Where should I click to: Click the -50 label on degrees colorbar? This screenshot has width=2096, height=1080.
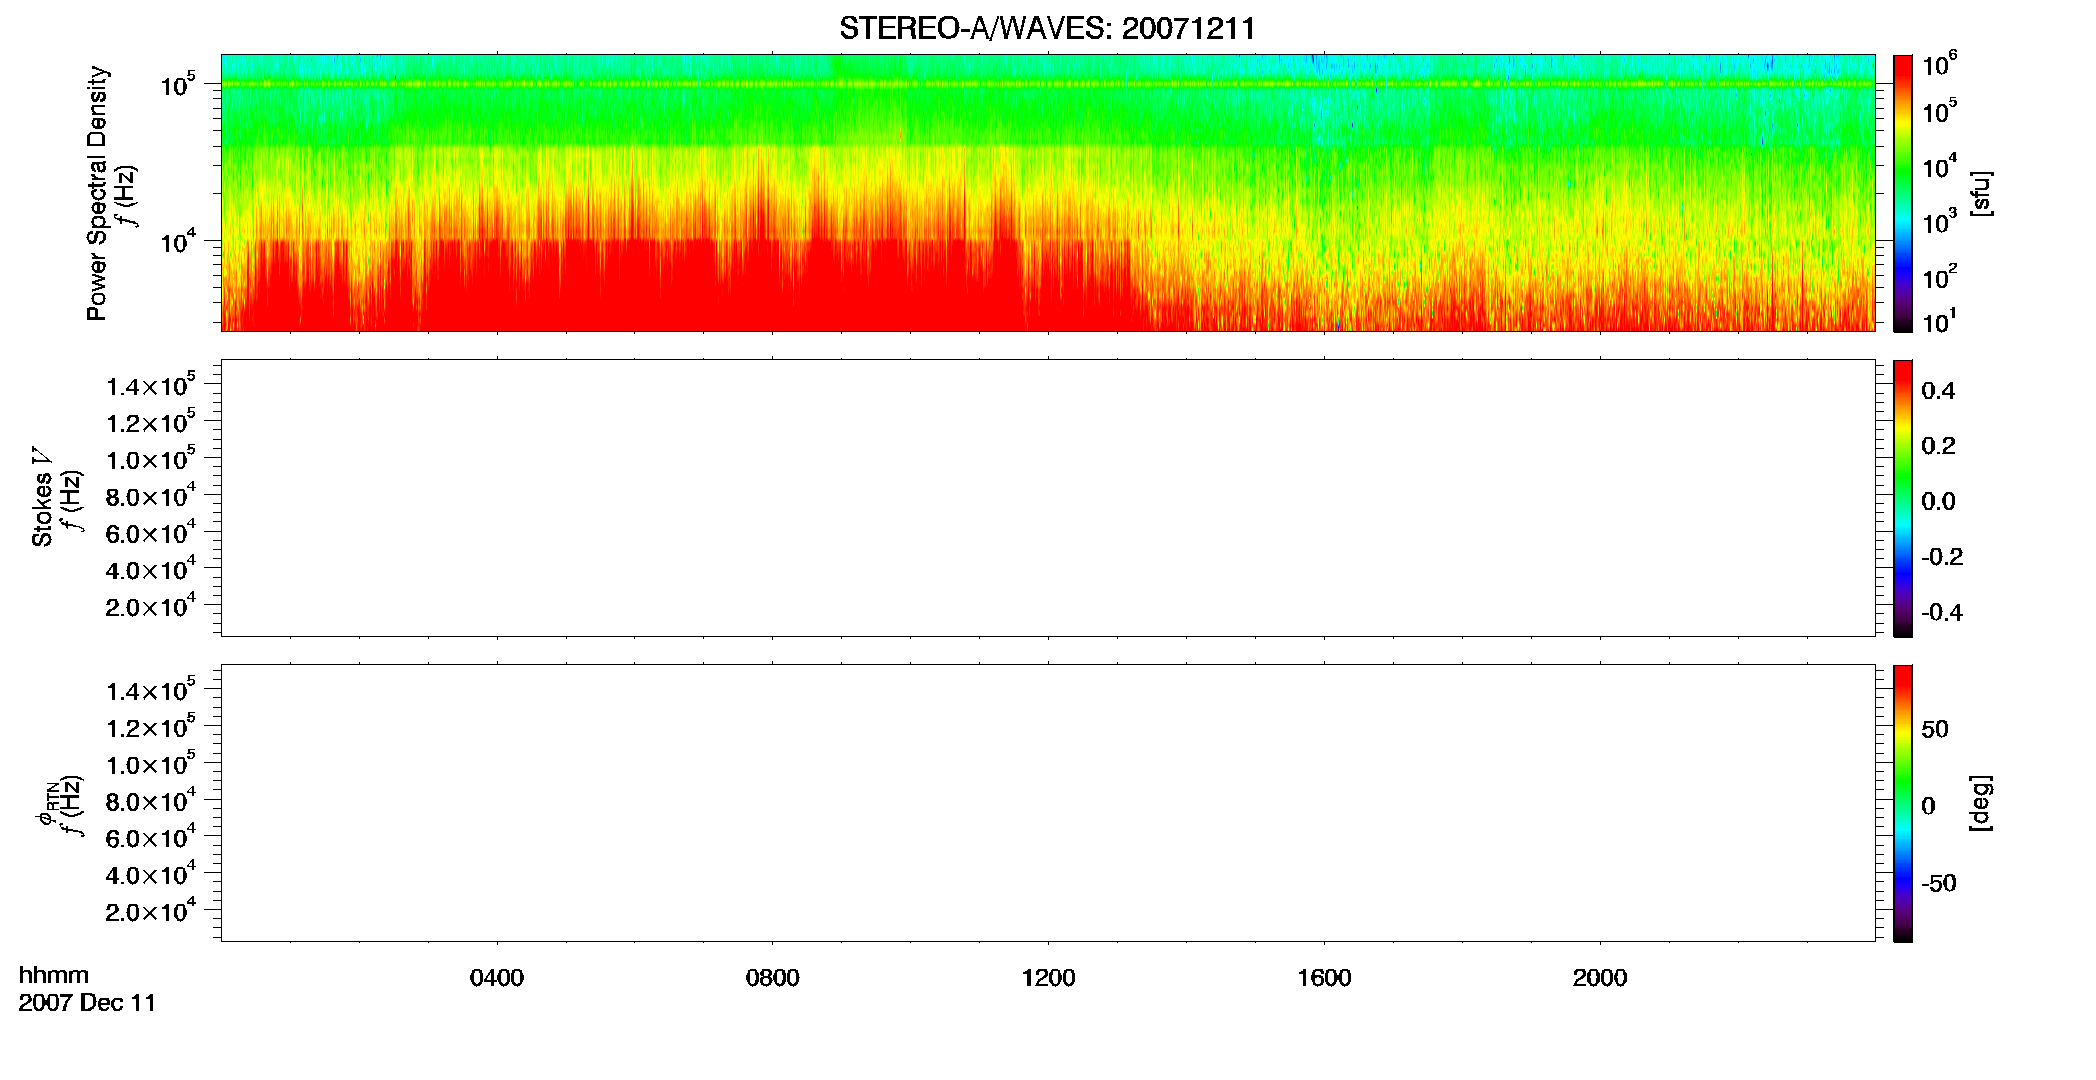point(1938,884)
